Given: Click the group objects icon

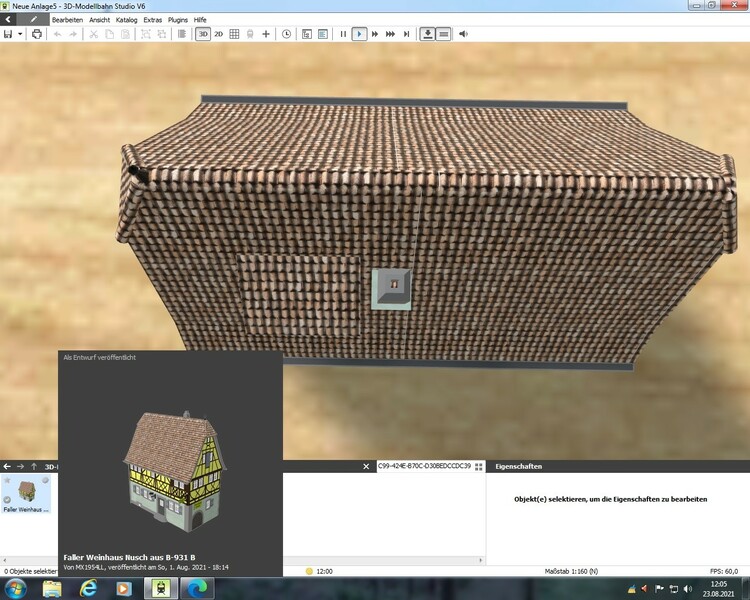Looking at the screenshot, I should pyautogui.click(x=146, y=34).
